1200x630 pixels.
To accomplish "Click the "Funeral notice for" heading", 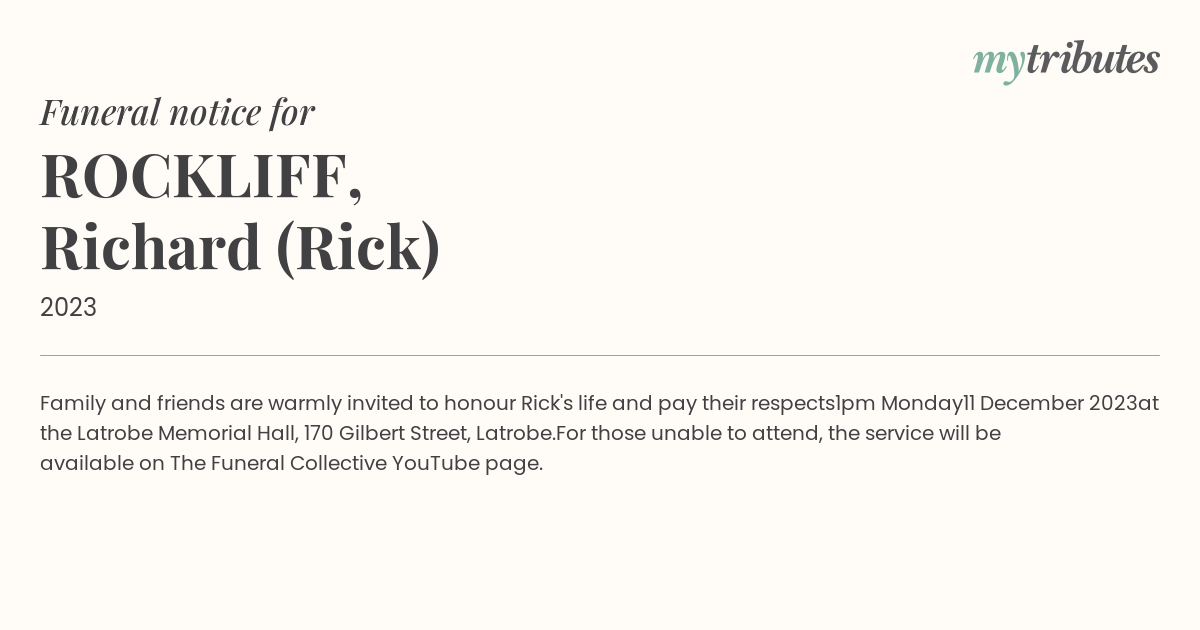I will [x=177, y=112].
